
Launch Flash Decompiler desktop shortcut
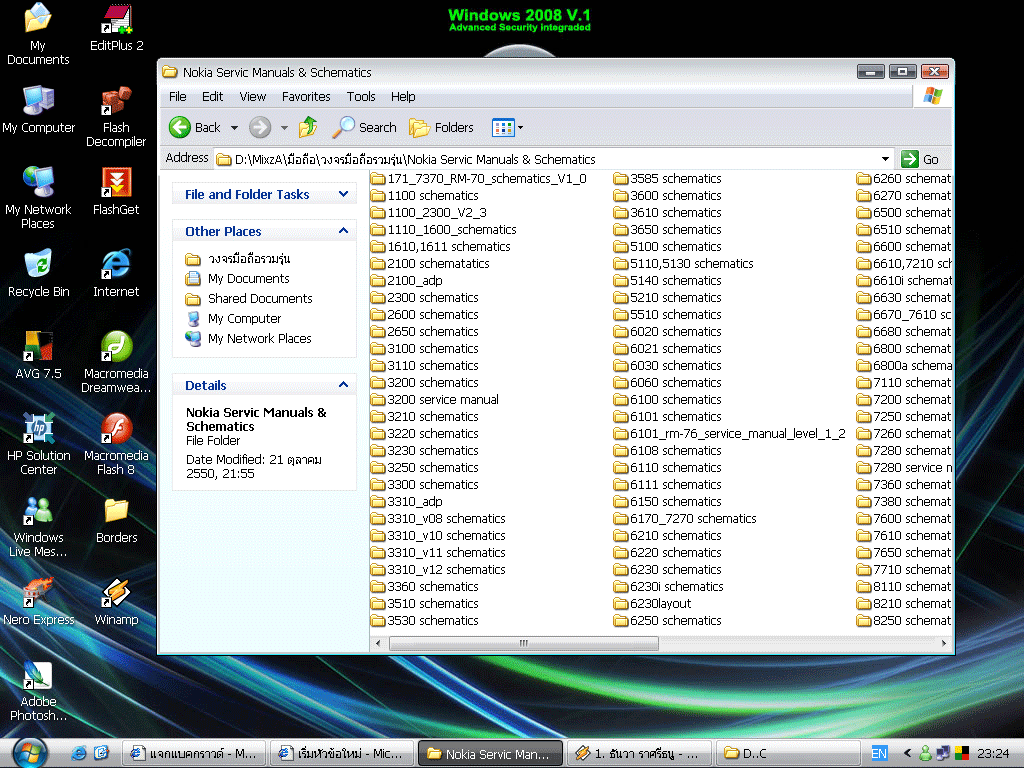pyautogui.click(x=116, y=117)
